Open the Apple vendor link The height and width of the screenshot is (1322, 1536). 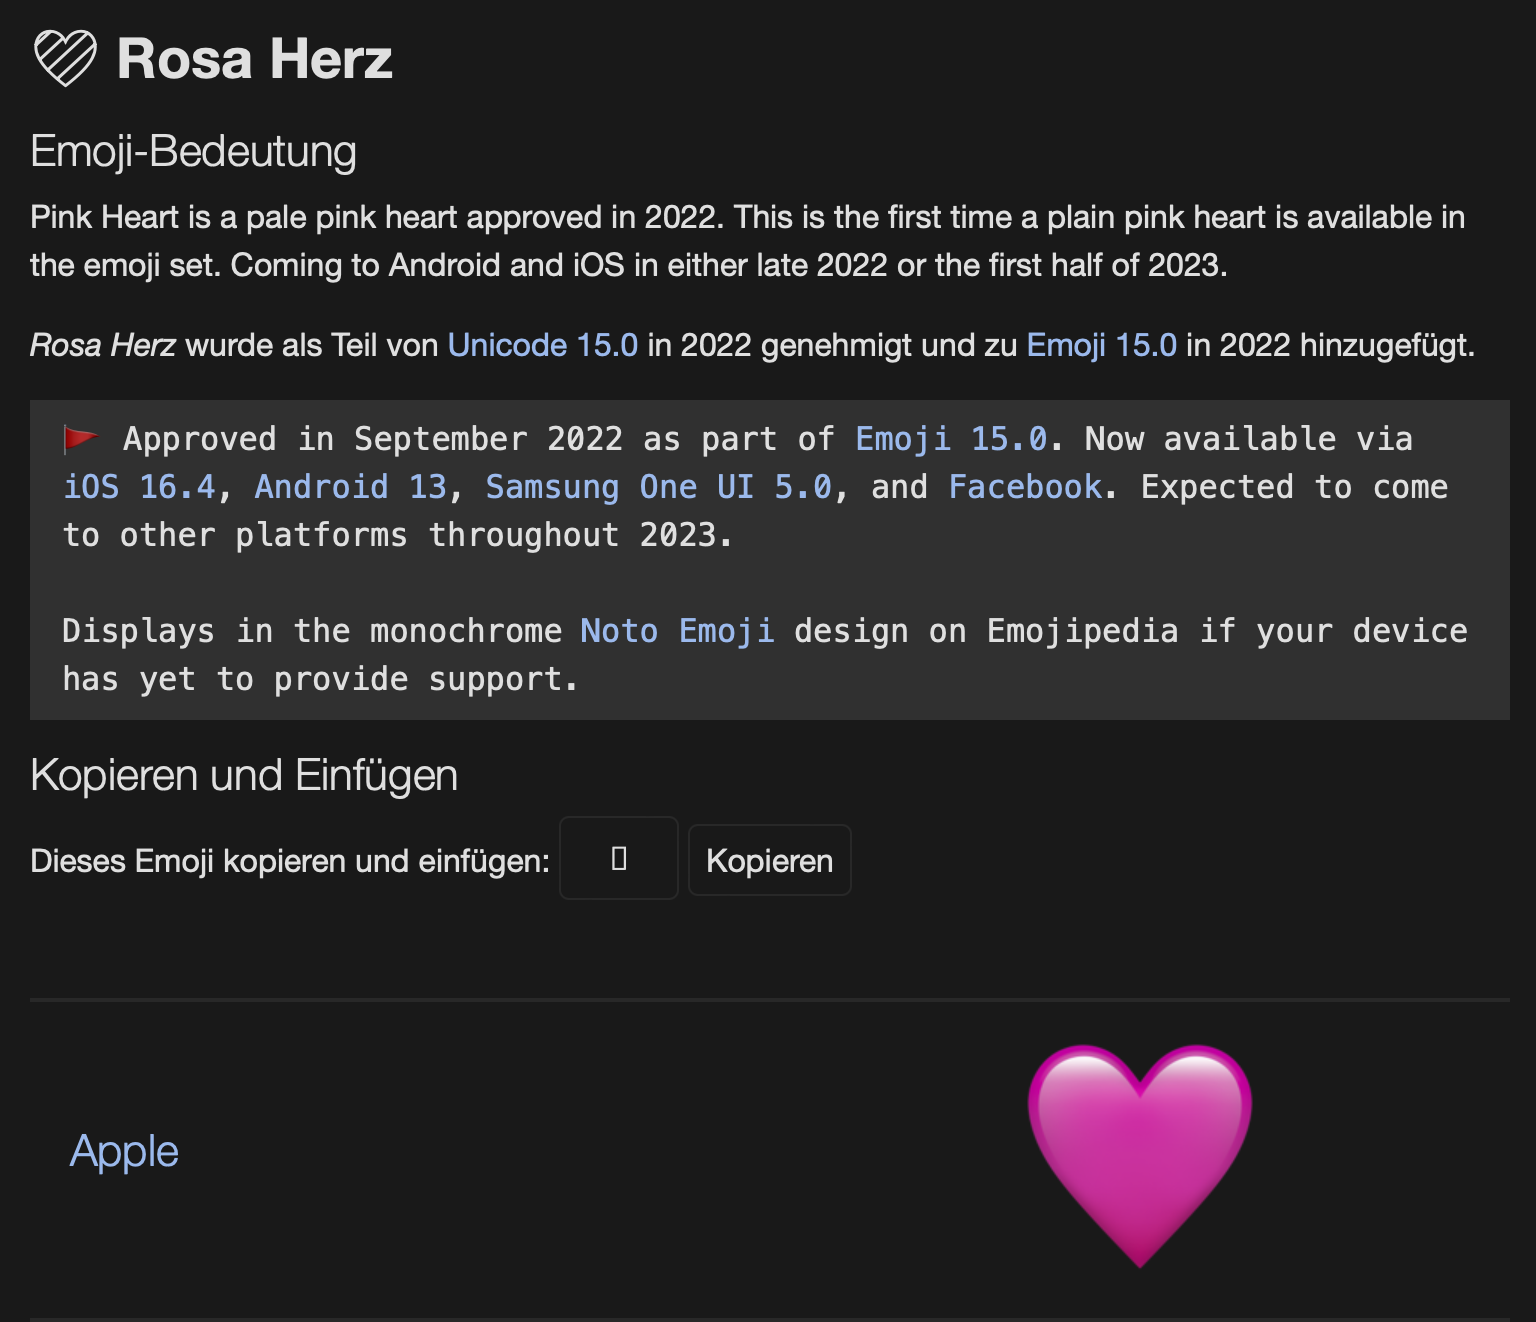tap(124, 1151)
